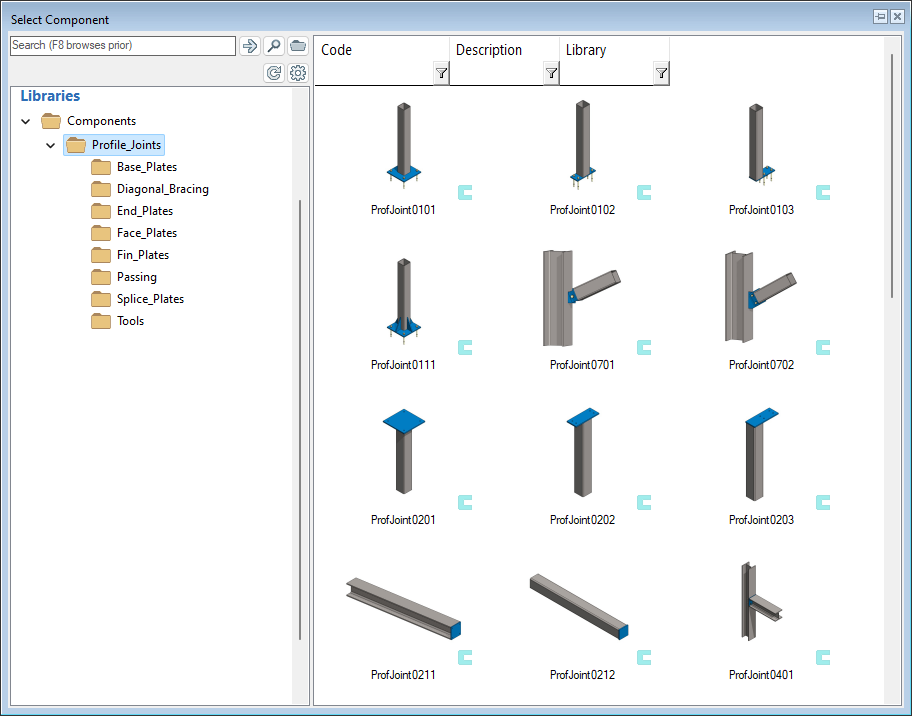Open the Library column filter
The image size is (912, 716).
[661, 73]
